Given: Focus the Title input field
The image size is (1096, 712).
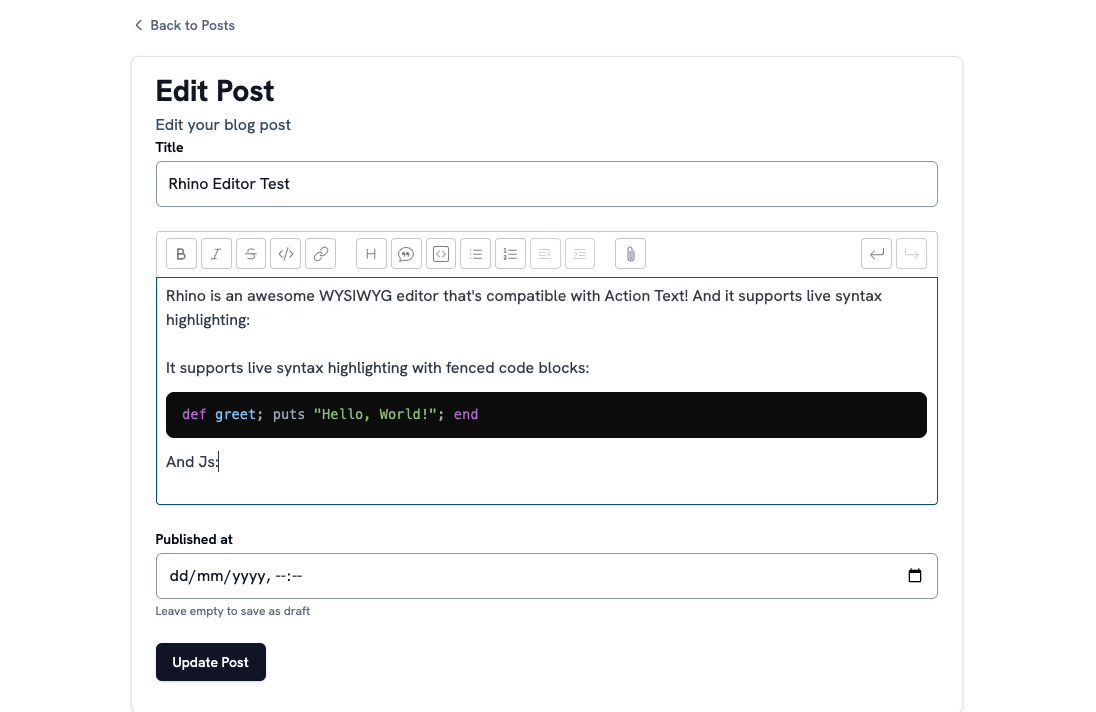Looking at the screenshot, I should (x=546, y=184).
